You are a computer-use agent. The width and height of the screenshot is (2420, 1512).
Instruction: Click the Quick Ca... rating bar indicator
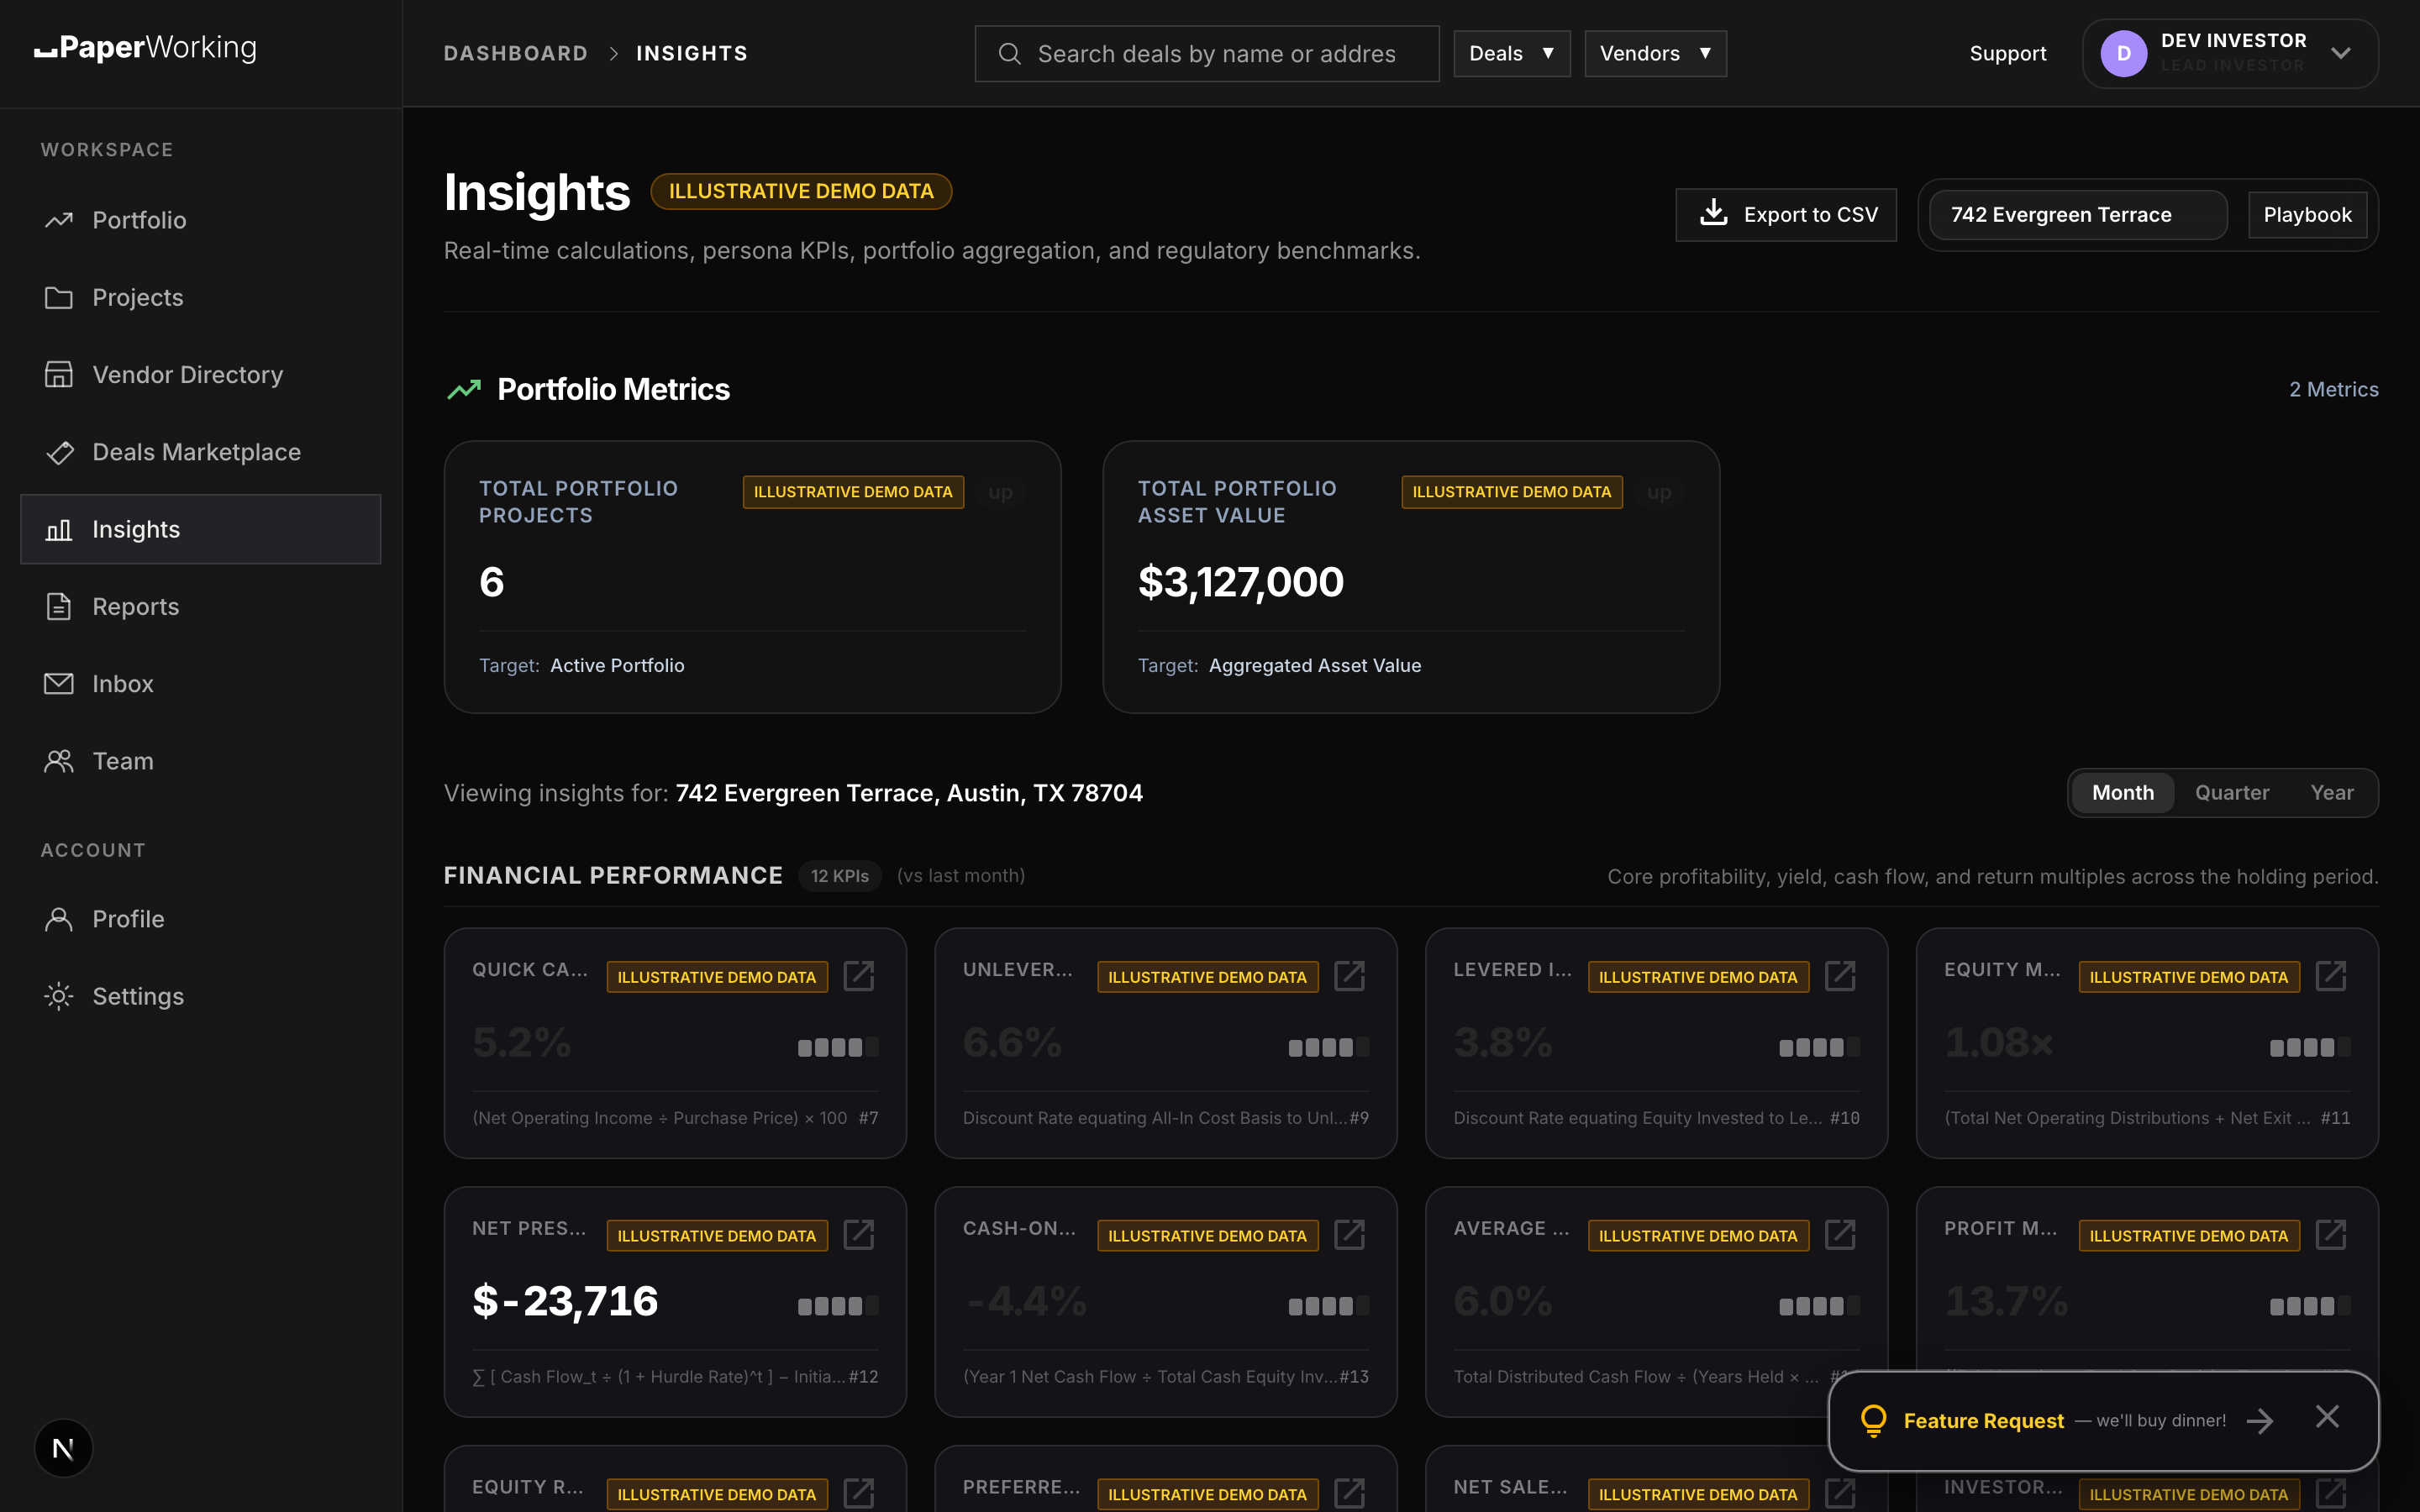click(838, 1048)
